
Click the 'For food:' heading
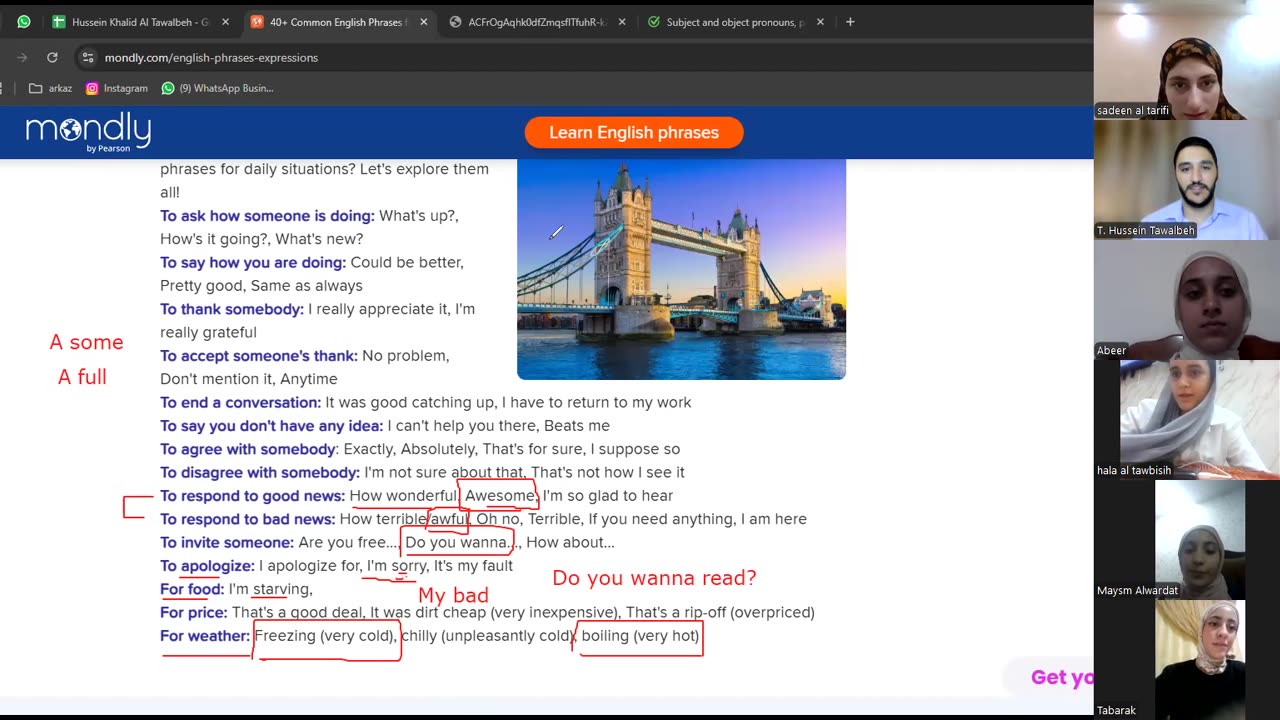(192, 590)
